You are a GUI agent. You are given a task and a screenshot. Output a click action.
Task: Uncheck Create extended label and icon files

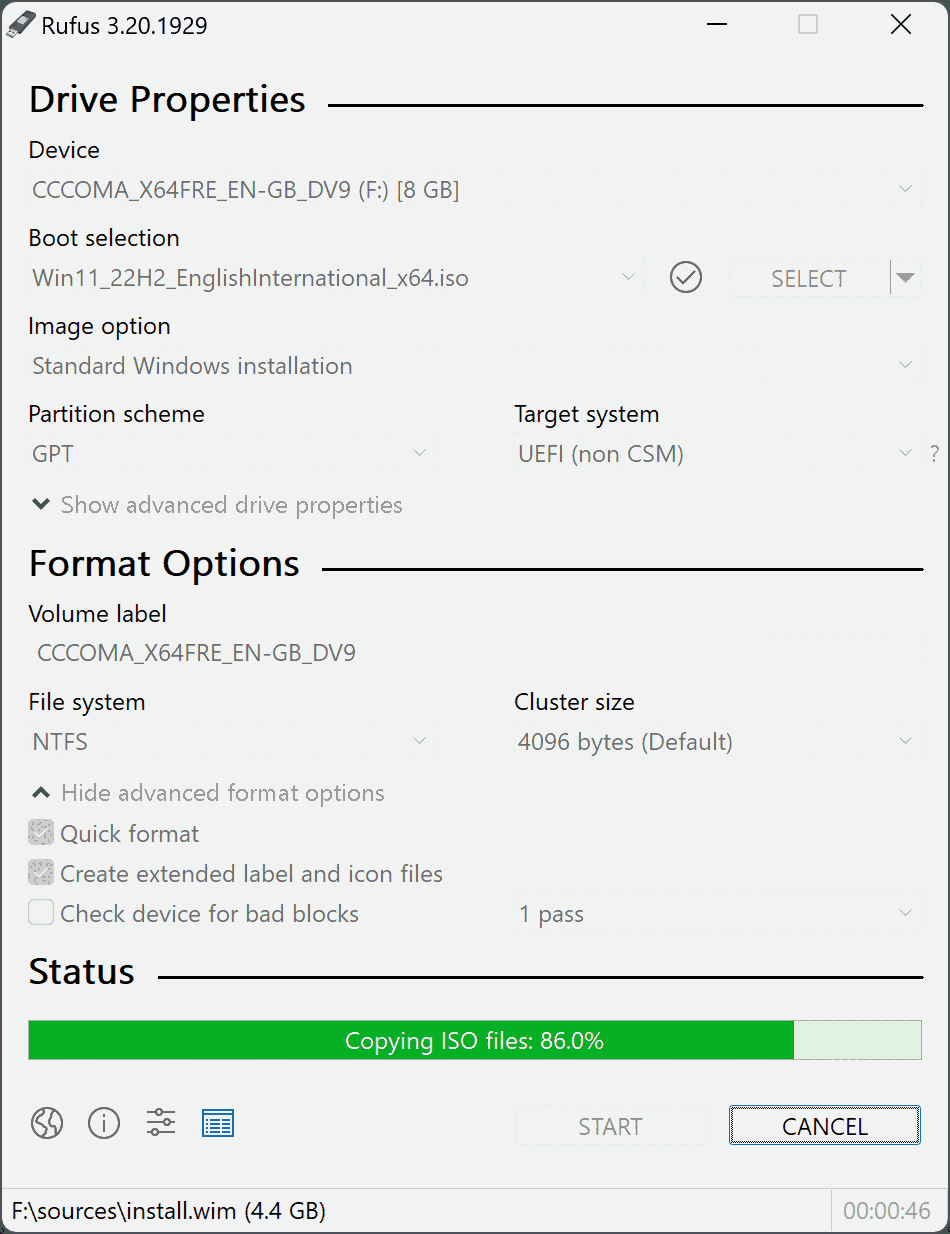pyautogui.click(x=40, y=872)
